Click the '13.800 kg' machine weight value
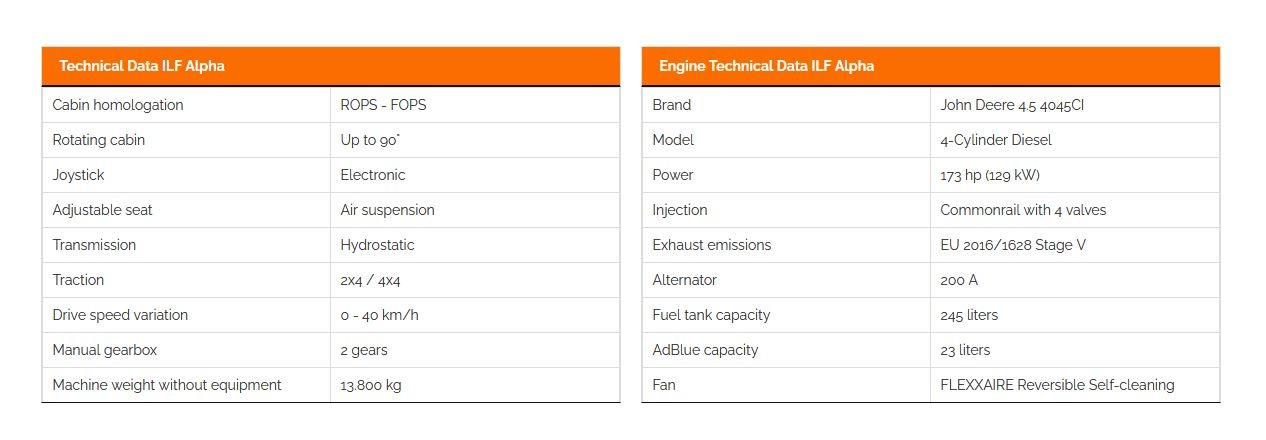 point(371,385)
